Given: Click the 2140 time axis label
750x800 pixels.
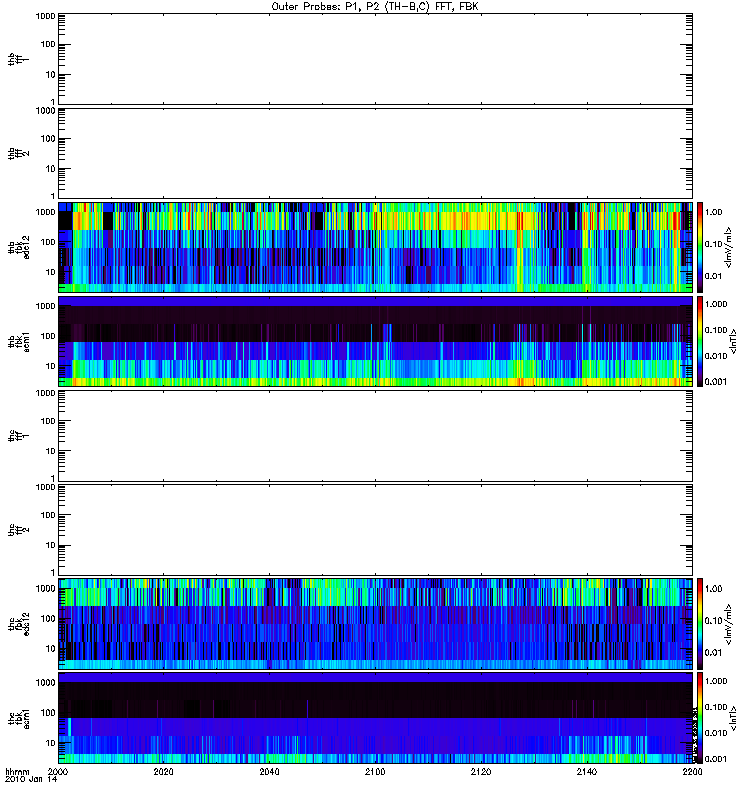Looking at the screenshot, I should point(587,772).
